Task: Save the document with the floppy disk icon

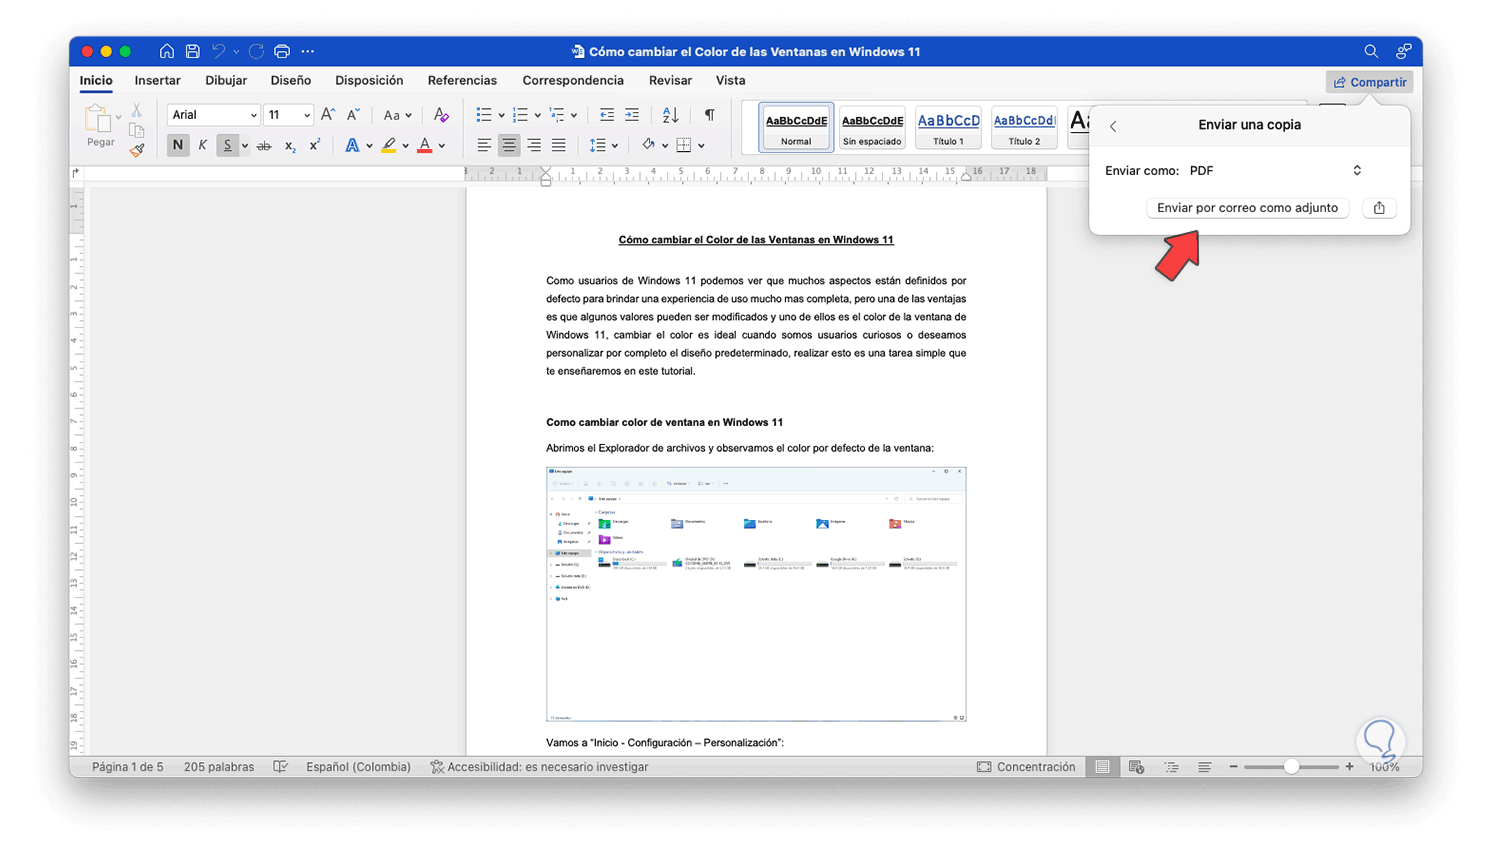Action: point(193,51)
